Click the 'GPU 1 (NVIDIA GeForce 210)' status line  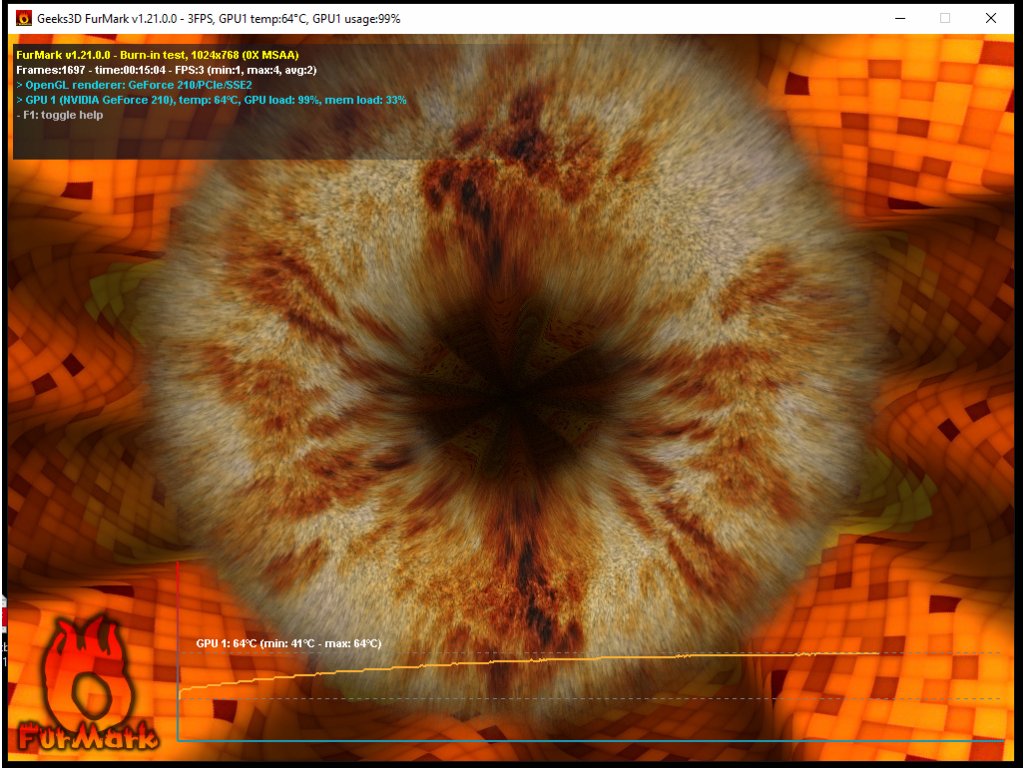pos(211,100)
